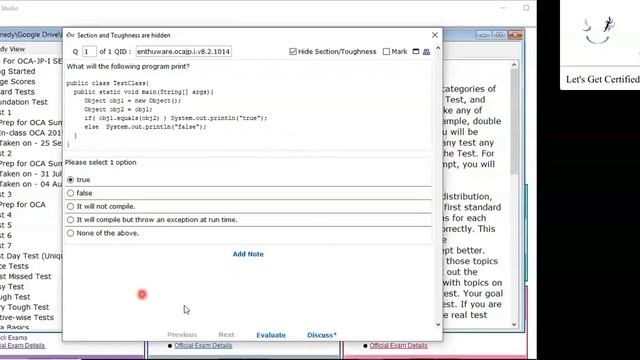Image resolution: width=640 pixels, height=360 pixels.
Task: Click scroll-down arrow of background description panel
Action: pyautogui.click(x=514, y=325)
